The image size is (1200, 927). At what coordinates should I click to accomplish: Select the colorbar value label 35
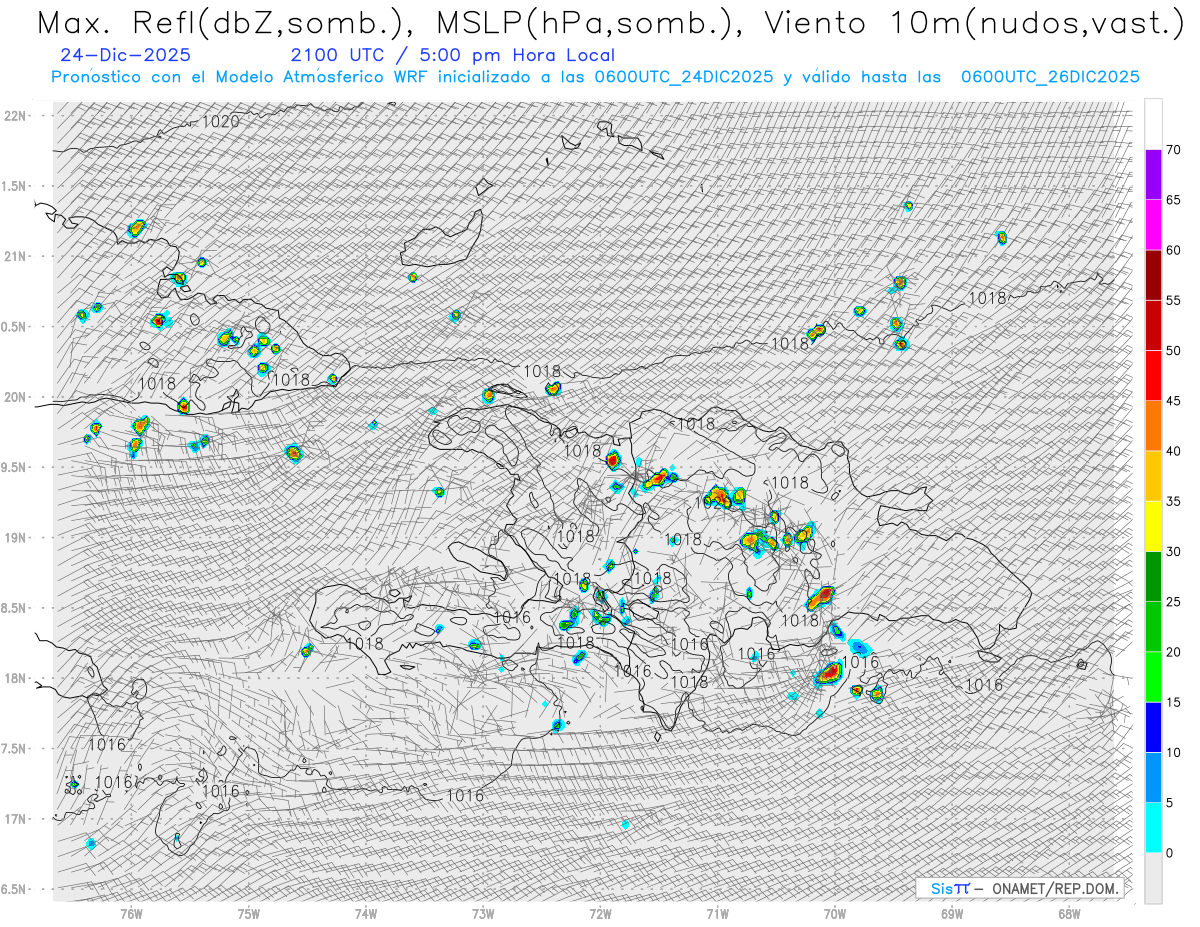[1173, 501]
